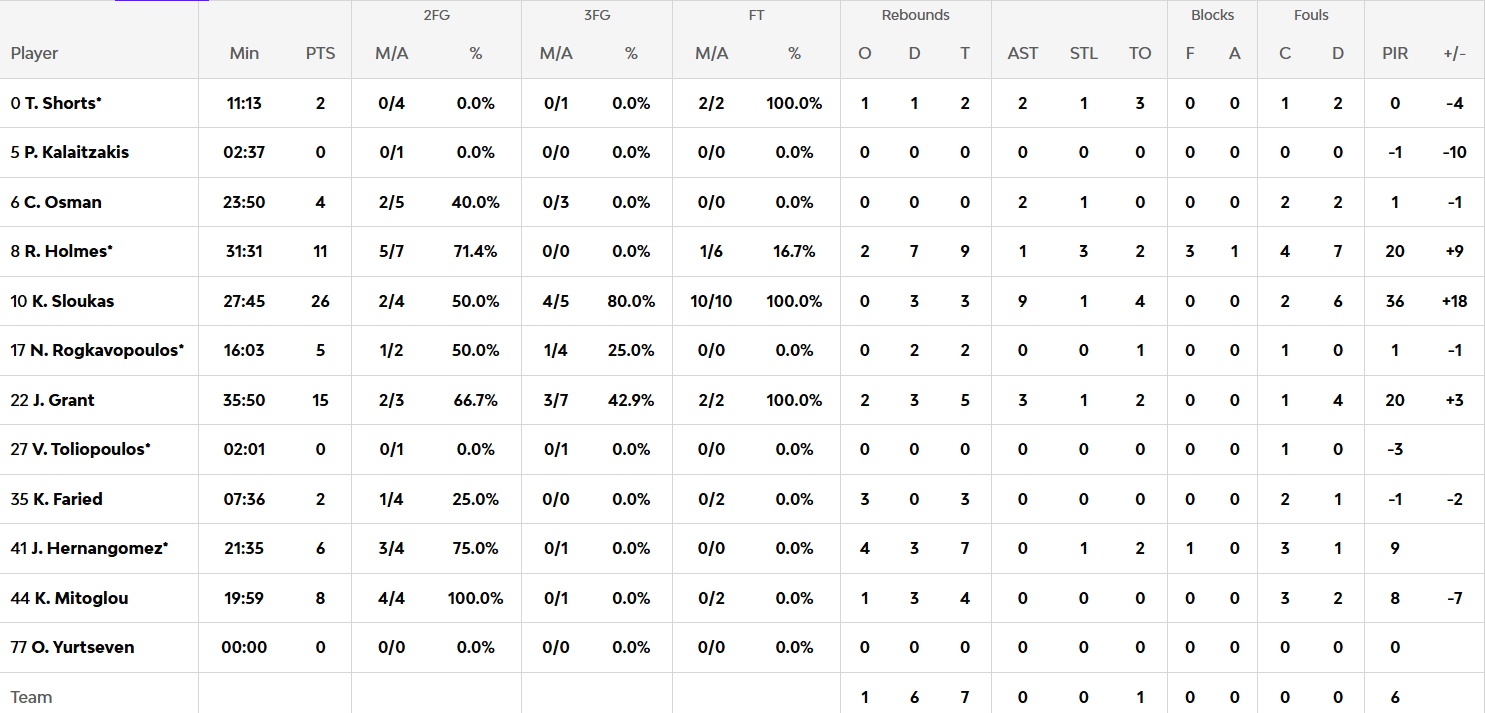
Task: Sort by the AST column header
Action: (1022, 54)
